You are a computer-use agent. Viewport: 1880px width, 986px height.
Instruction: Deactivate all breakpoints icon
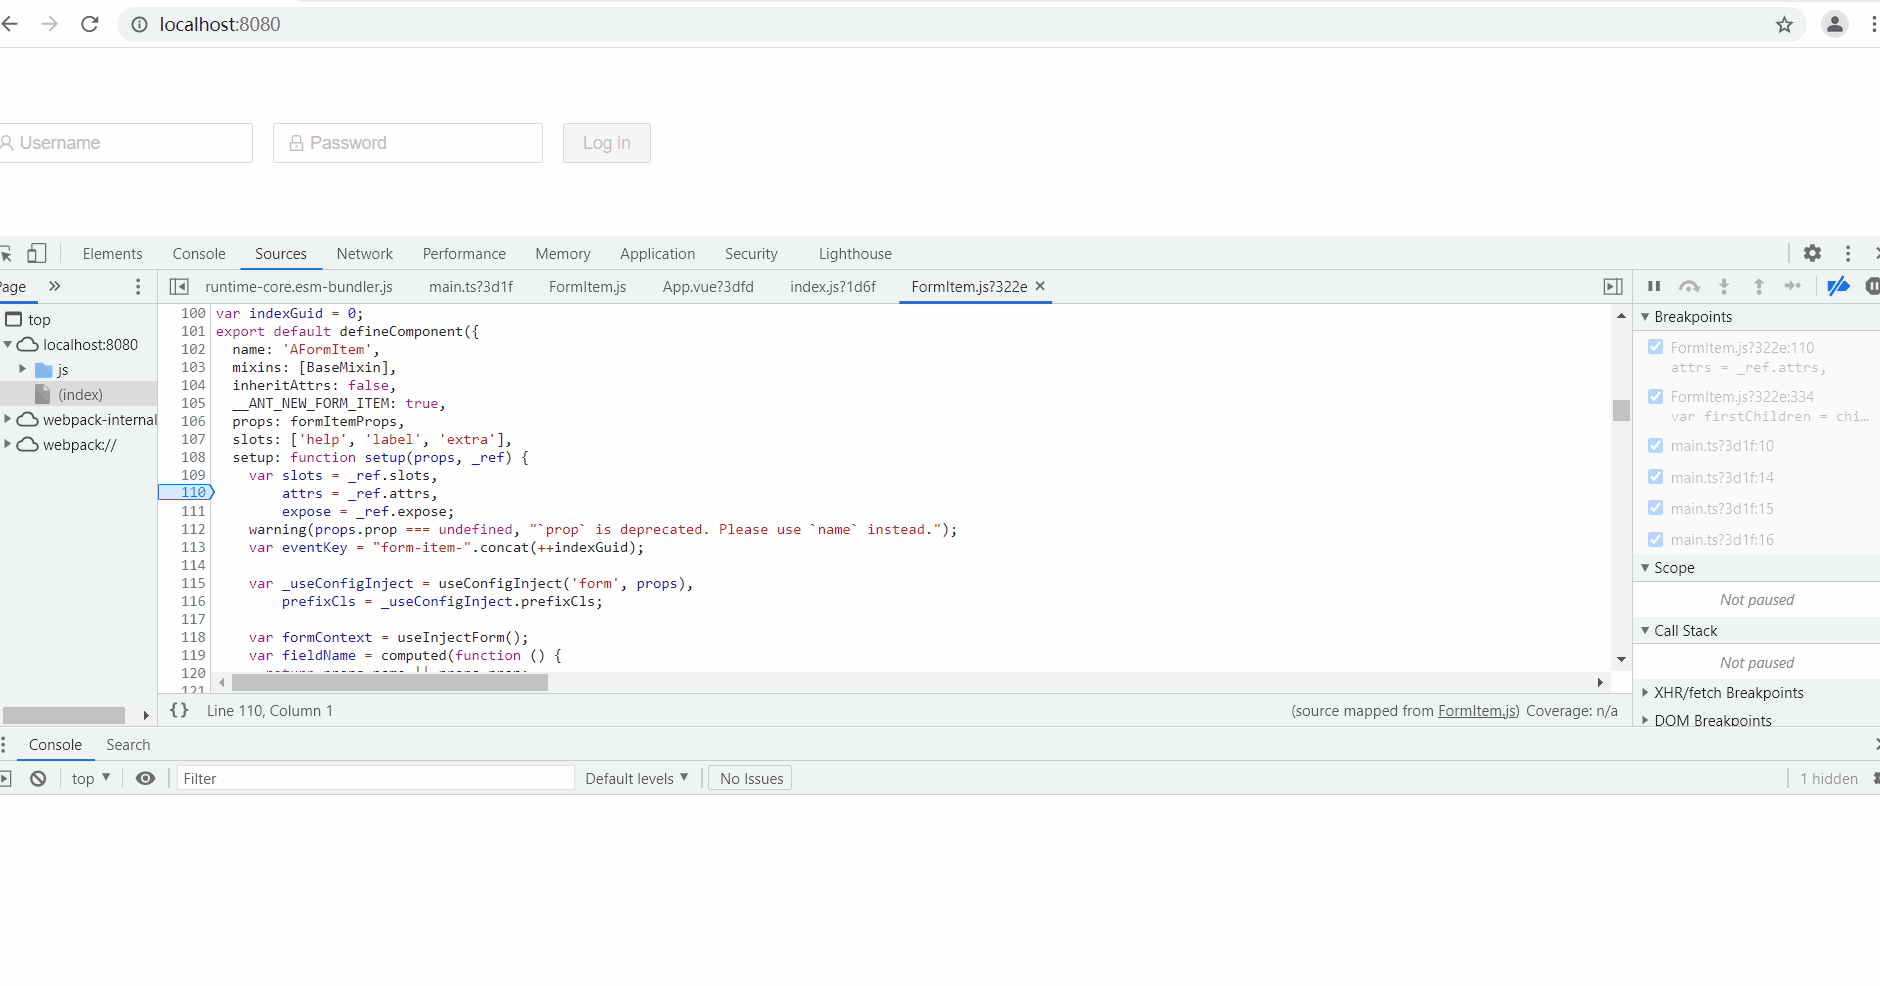1838,287
